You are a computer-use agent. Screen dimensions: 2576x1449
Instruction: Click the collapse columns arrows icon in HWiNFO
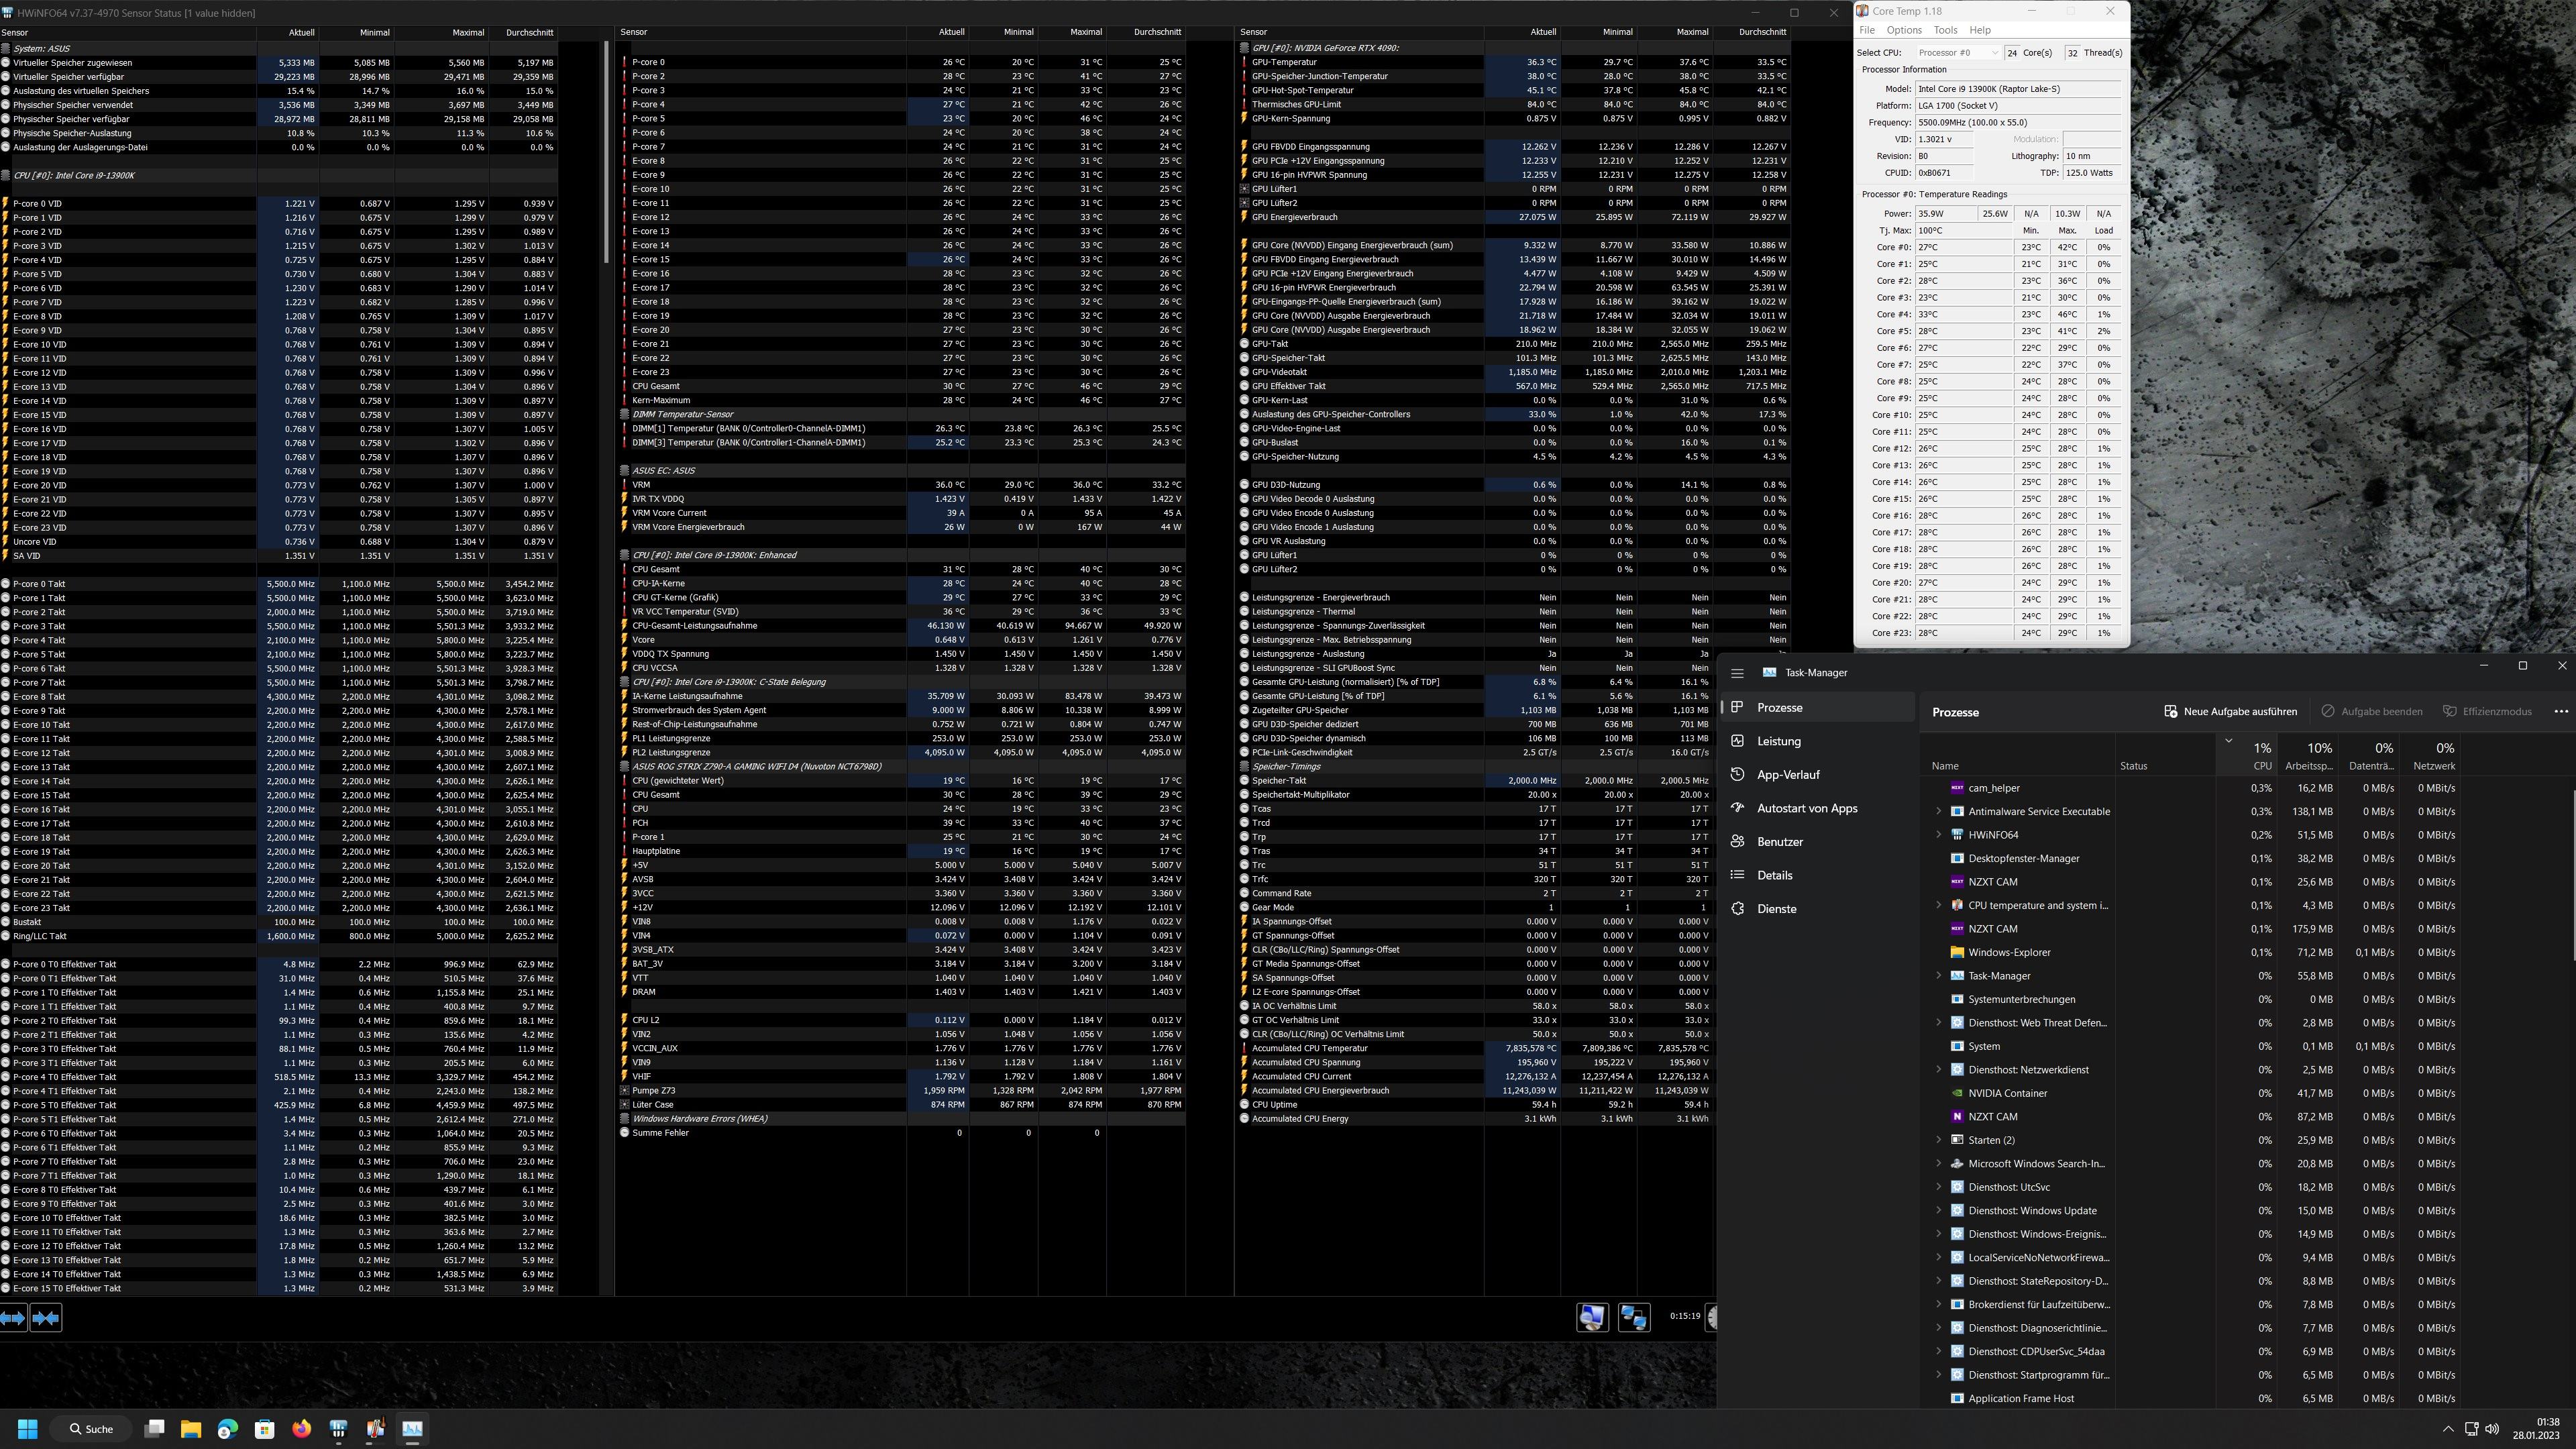[x=46, y=1318]
